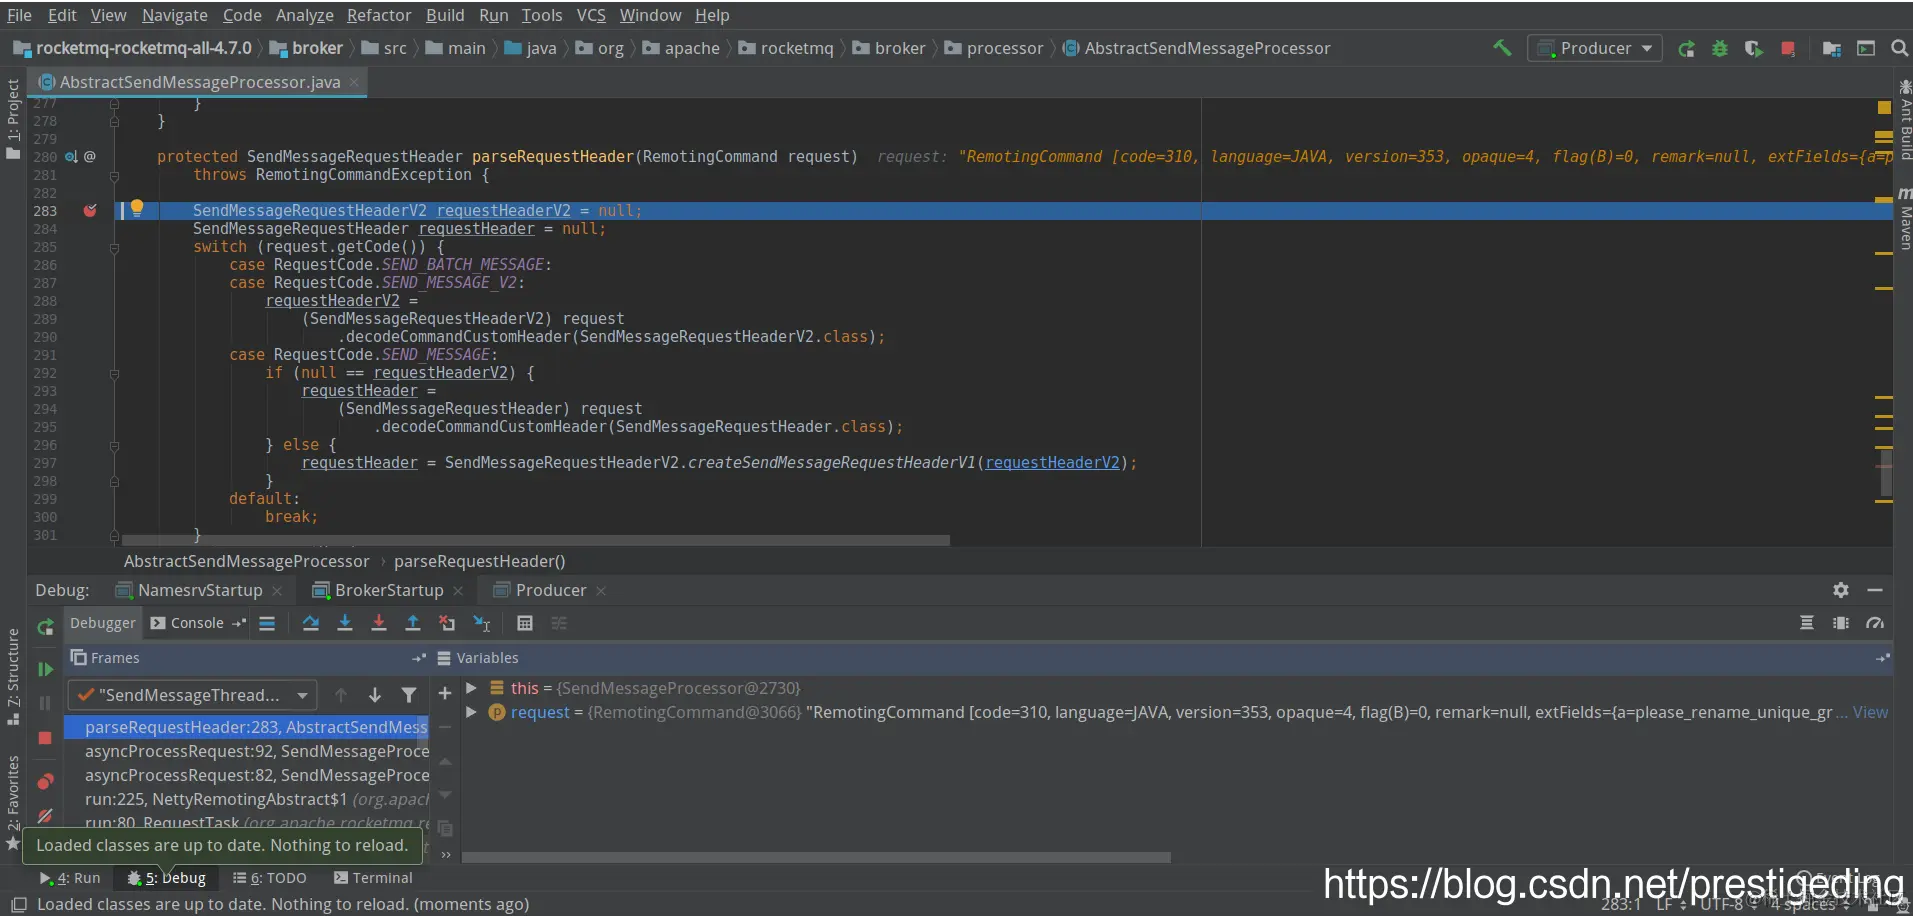Click the 'processor' breadcrumb in navigation bar
Viewport: 1913px width, 916px height.
click(994, 48)
